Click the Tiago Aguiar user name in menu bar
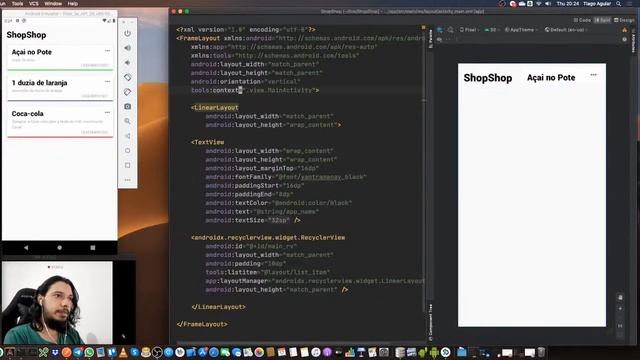This screenshot has height=360, width=640. pyautogui.click(x=597, y=4)
